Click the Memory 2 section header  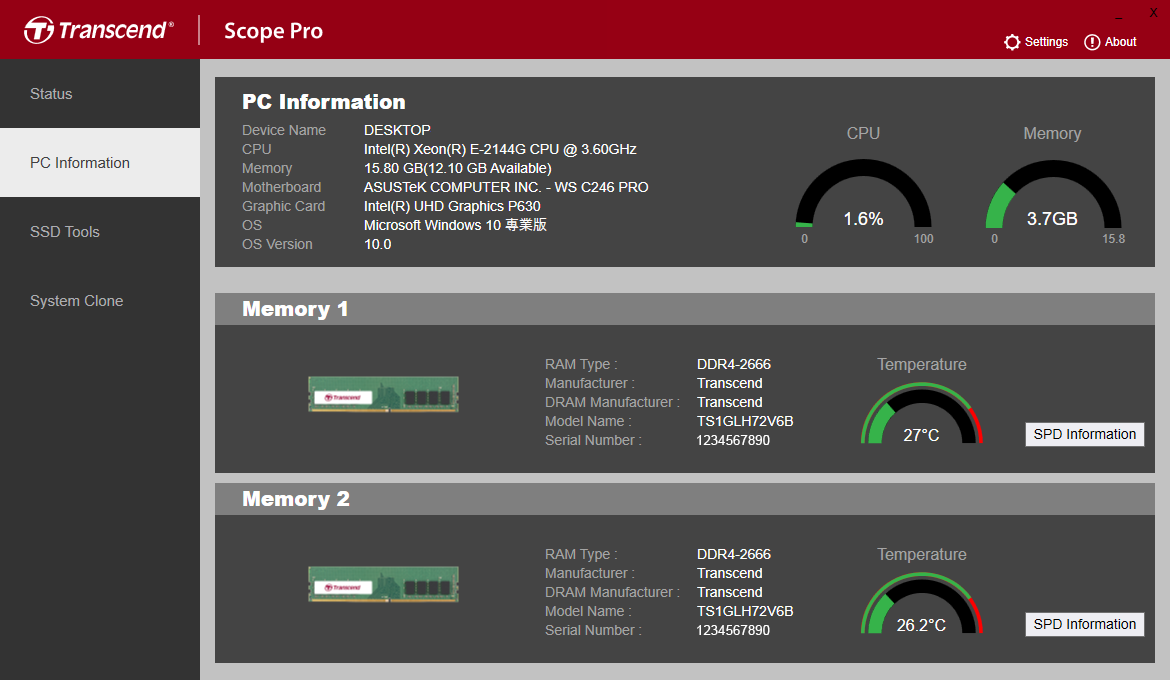pos(685,499)
